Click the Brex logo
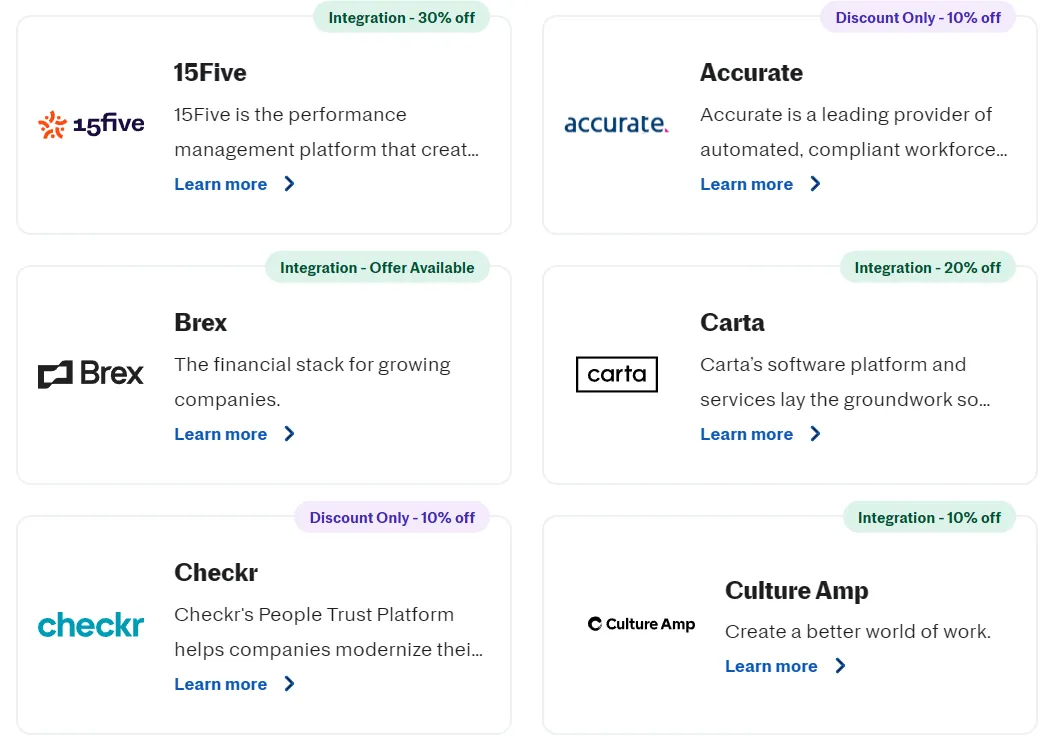The height and width of the screenshot is (739, 1053). [91, 374]
